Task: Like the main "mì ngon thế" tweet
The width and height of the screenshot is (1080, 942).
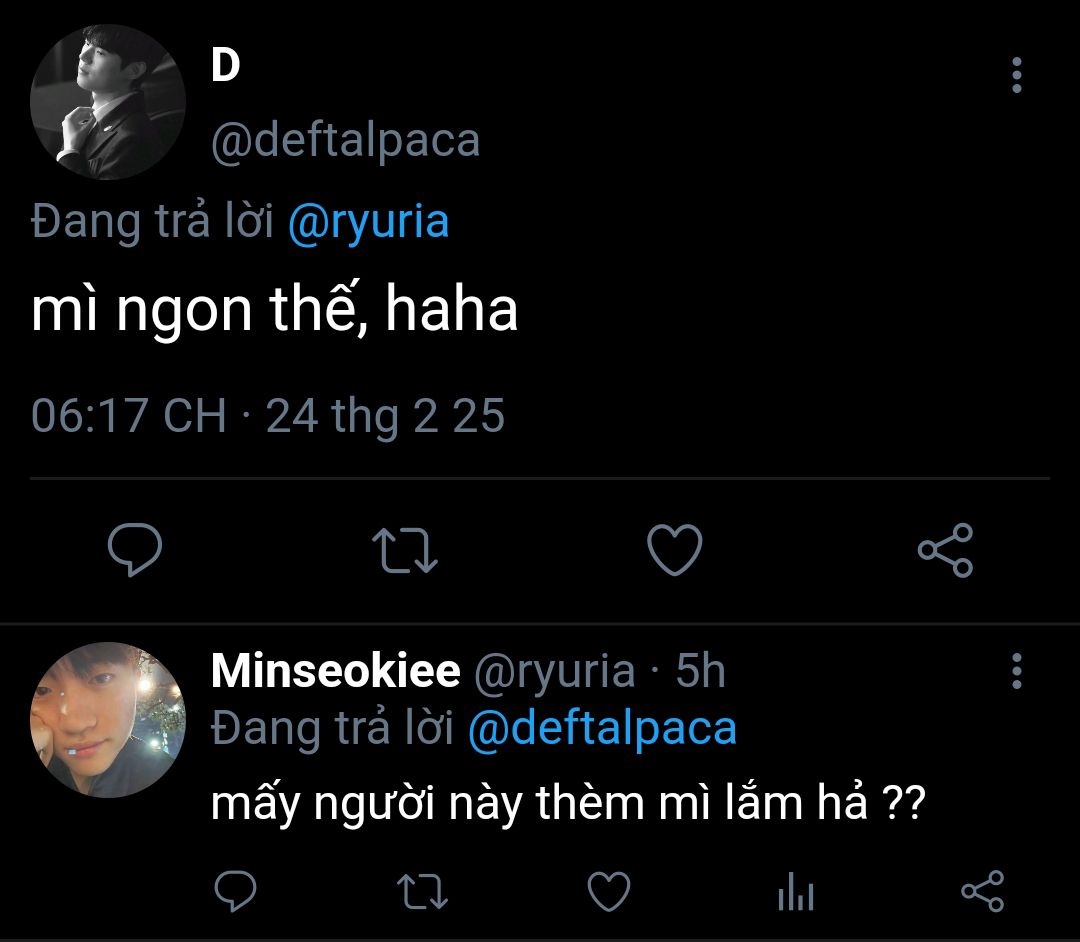Action: [x=674, y=550]
